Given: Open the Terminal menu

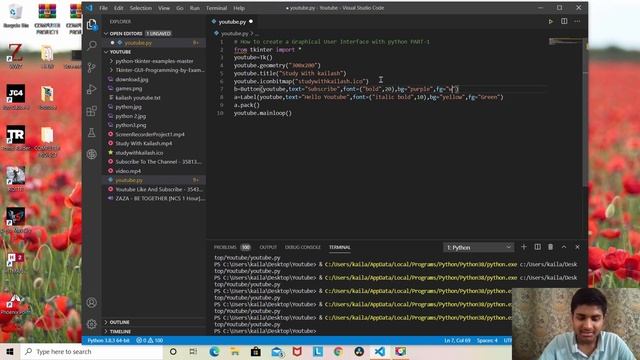Looking at the screenshot, I should [216, 8].
